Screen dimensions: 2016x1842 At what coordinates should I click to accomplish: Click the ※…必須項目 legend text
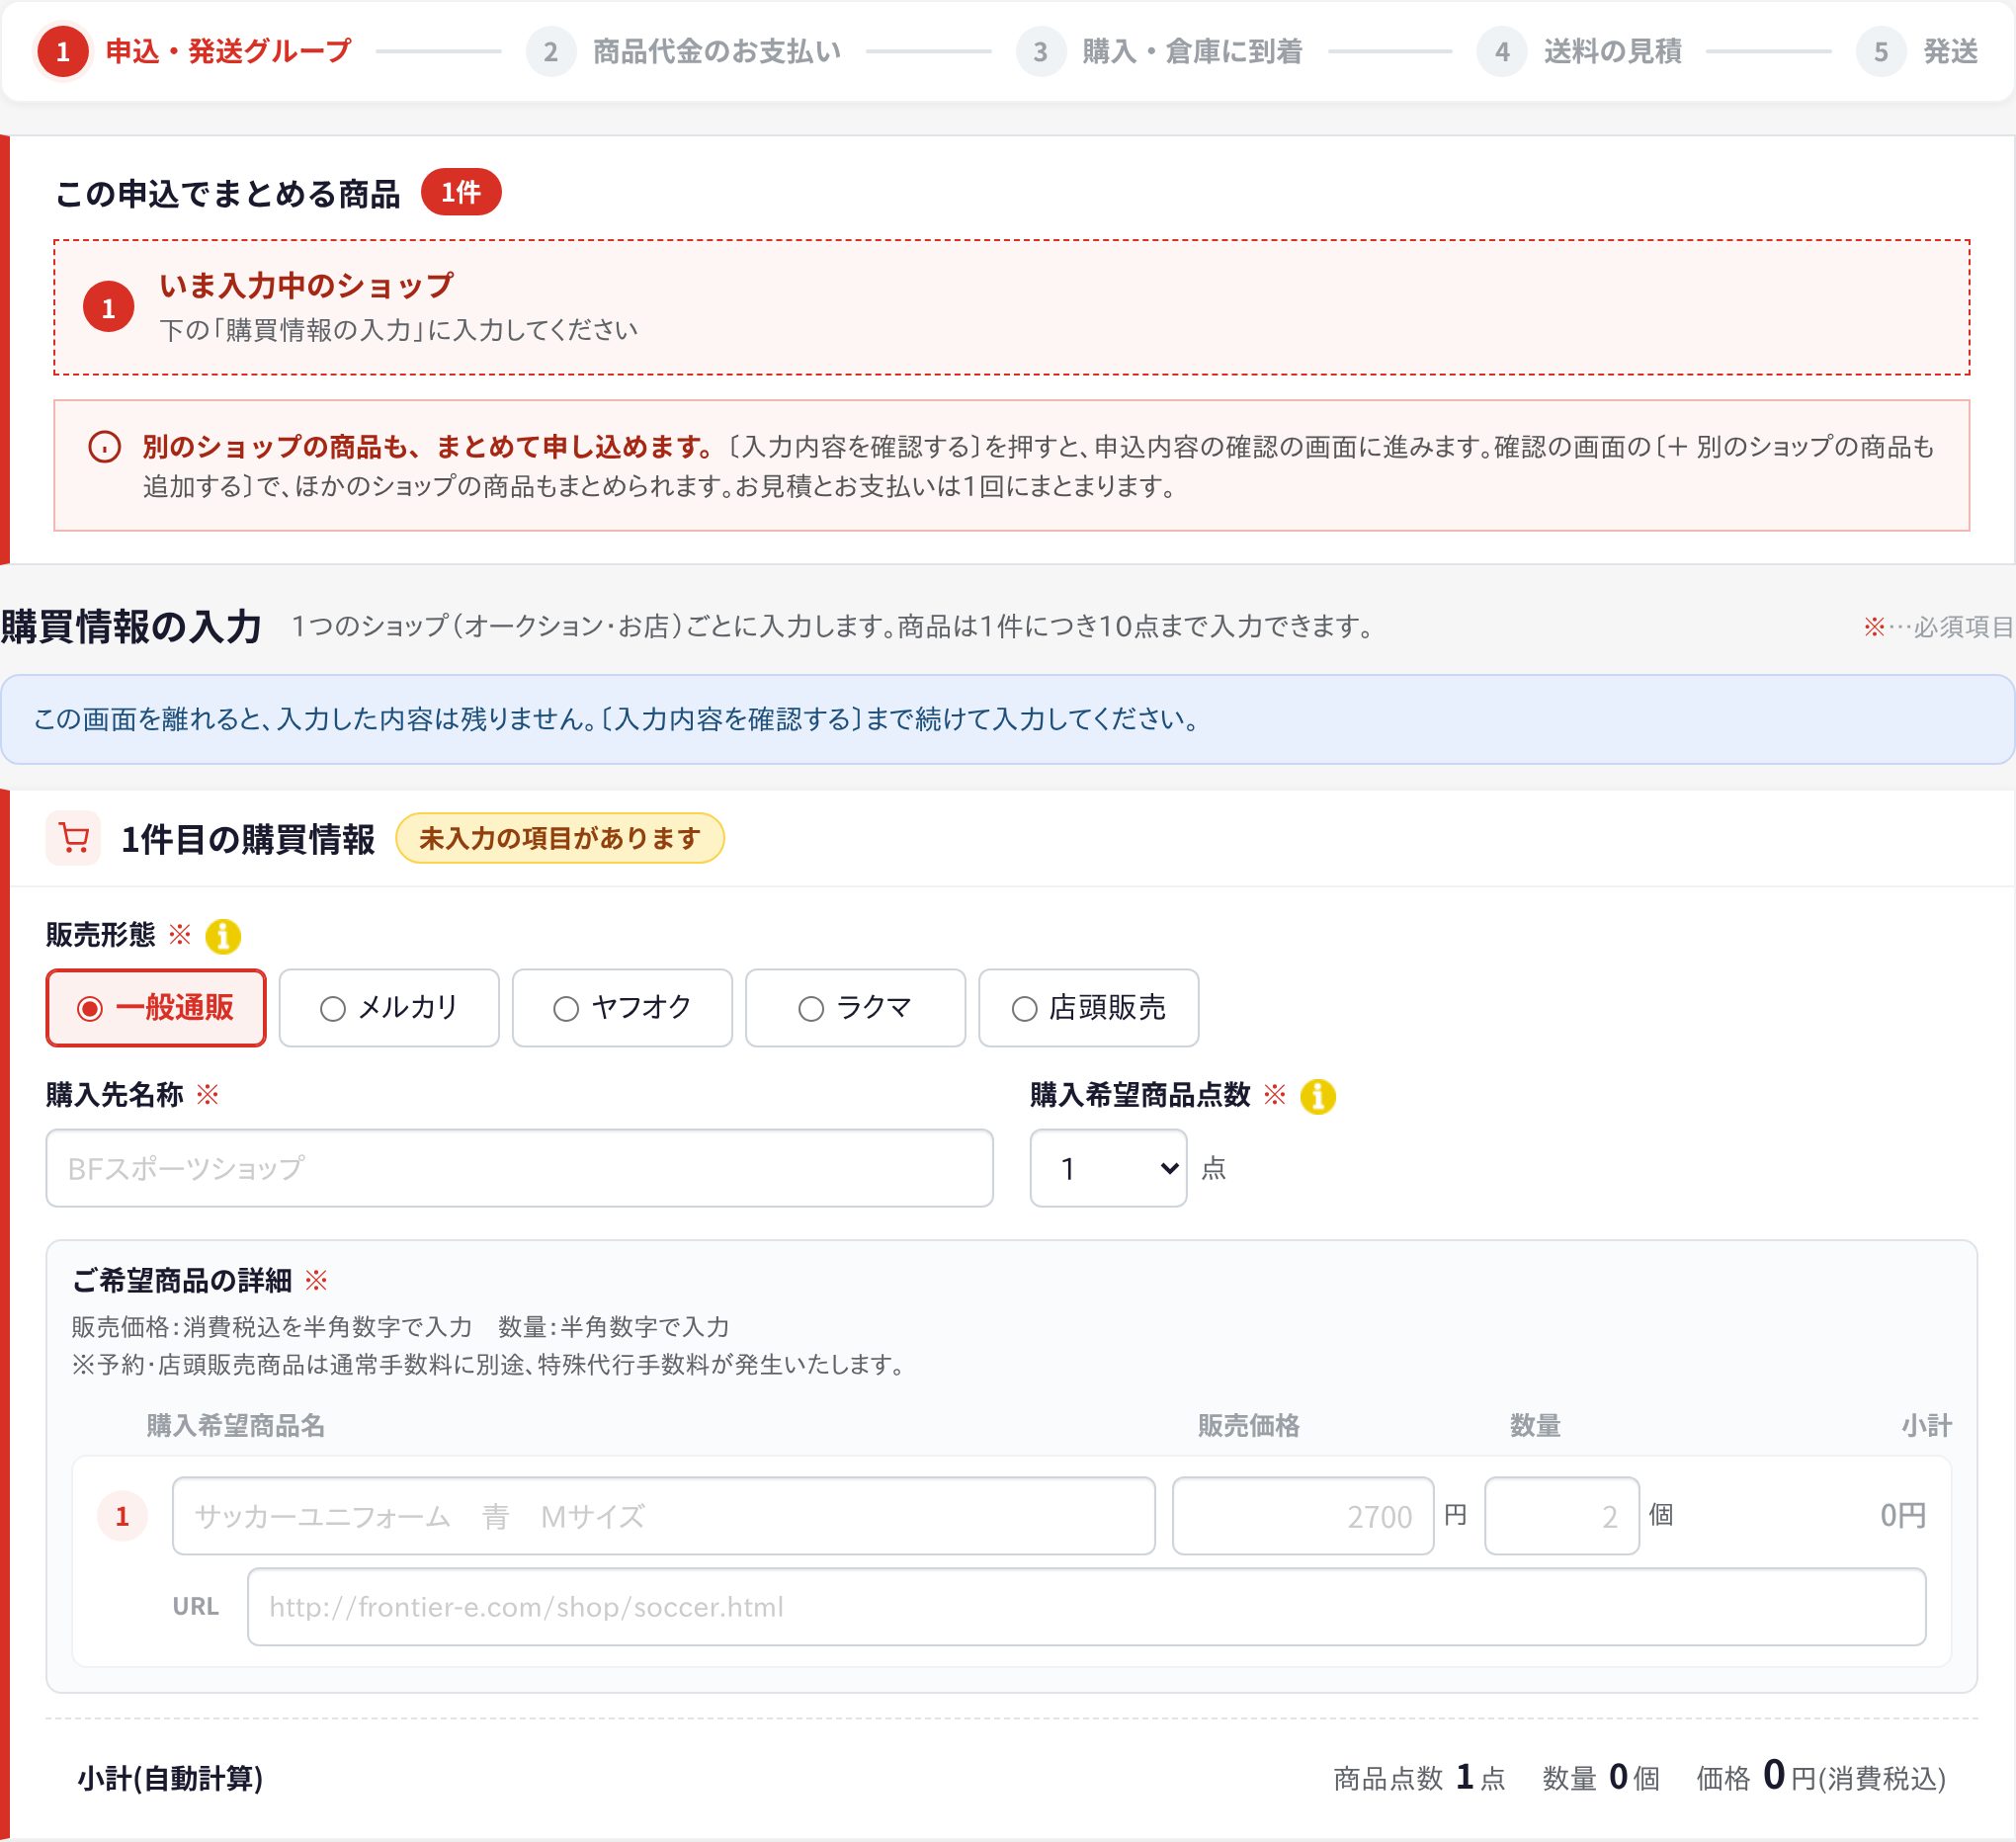pyautogui.click(x=1937, y=627)
